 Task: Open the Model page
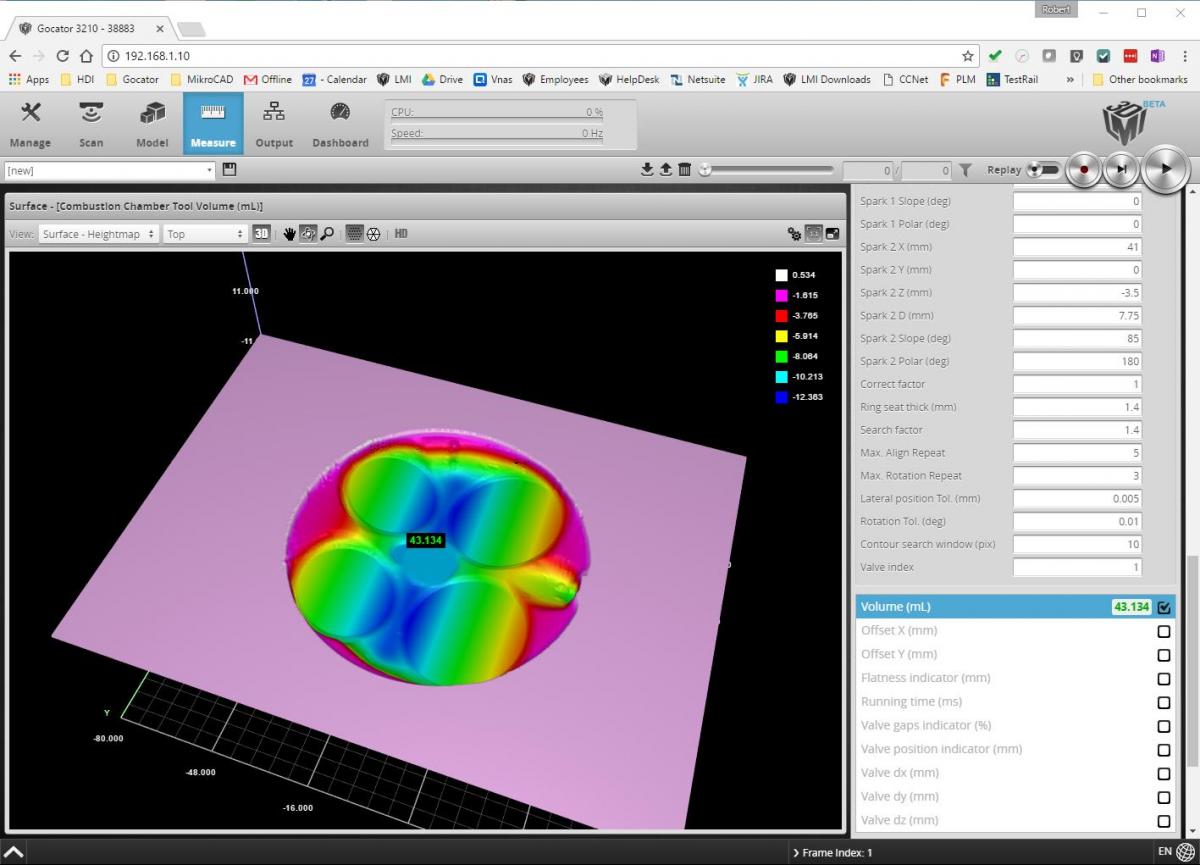click(152, 124)
